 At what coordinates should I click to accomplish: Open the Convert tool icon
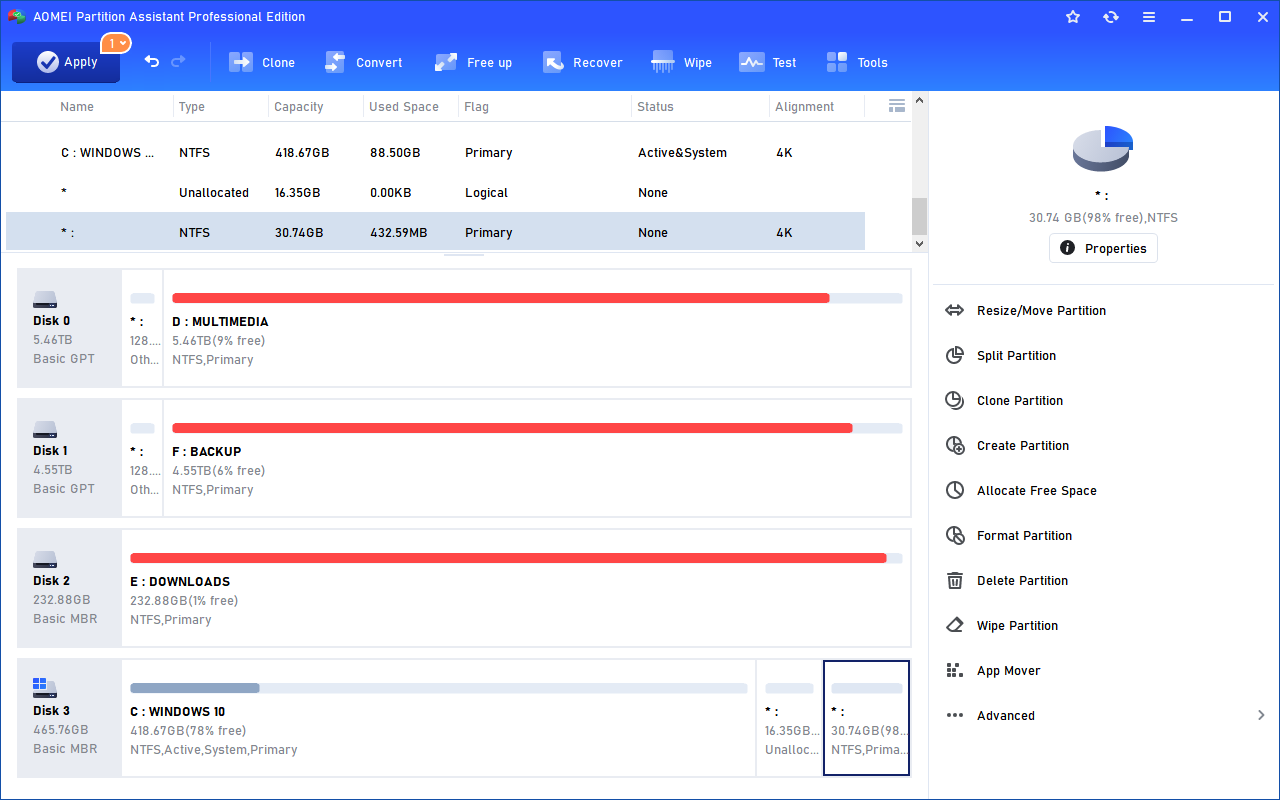[335, 62]
